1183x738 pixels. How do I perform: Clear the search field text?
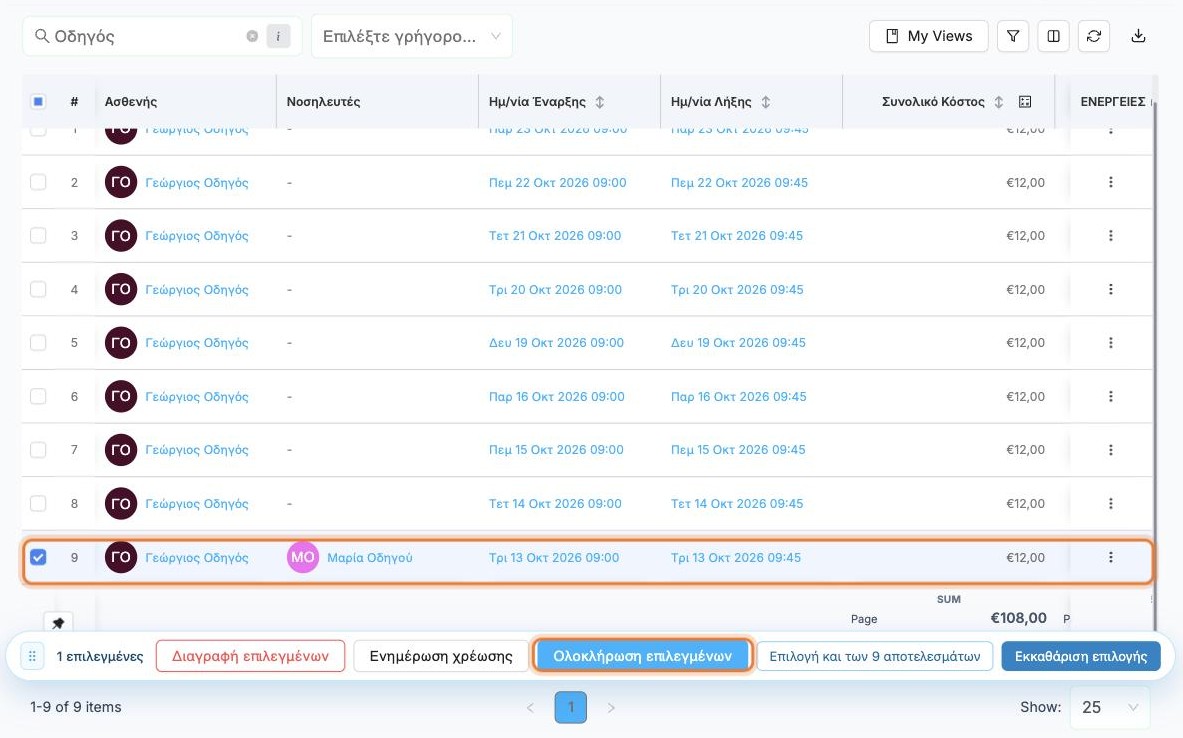(x=252, y=36)
